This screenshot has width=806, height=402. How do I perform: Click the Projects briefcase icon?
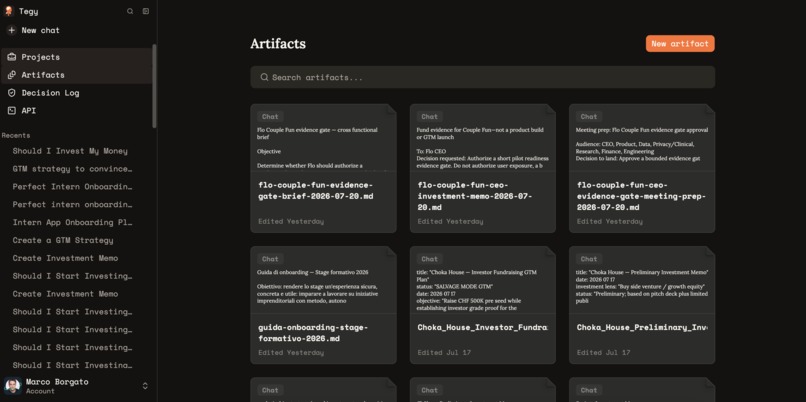tap(11, 57)
